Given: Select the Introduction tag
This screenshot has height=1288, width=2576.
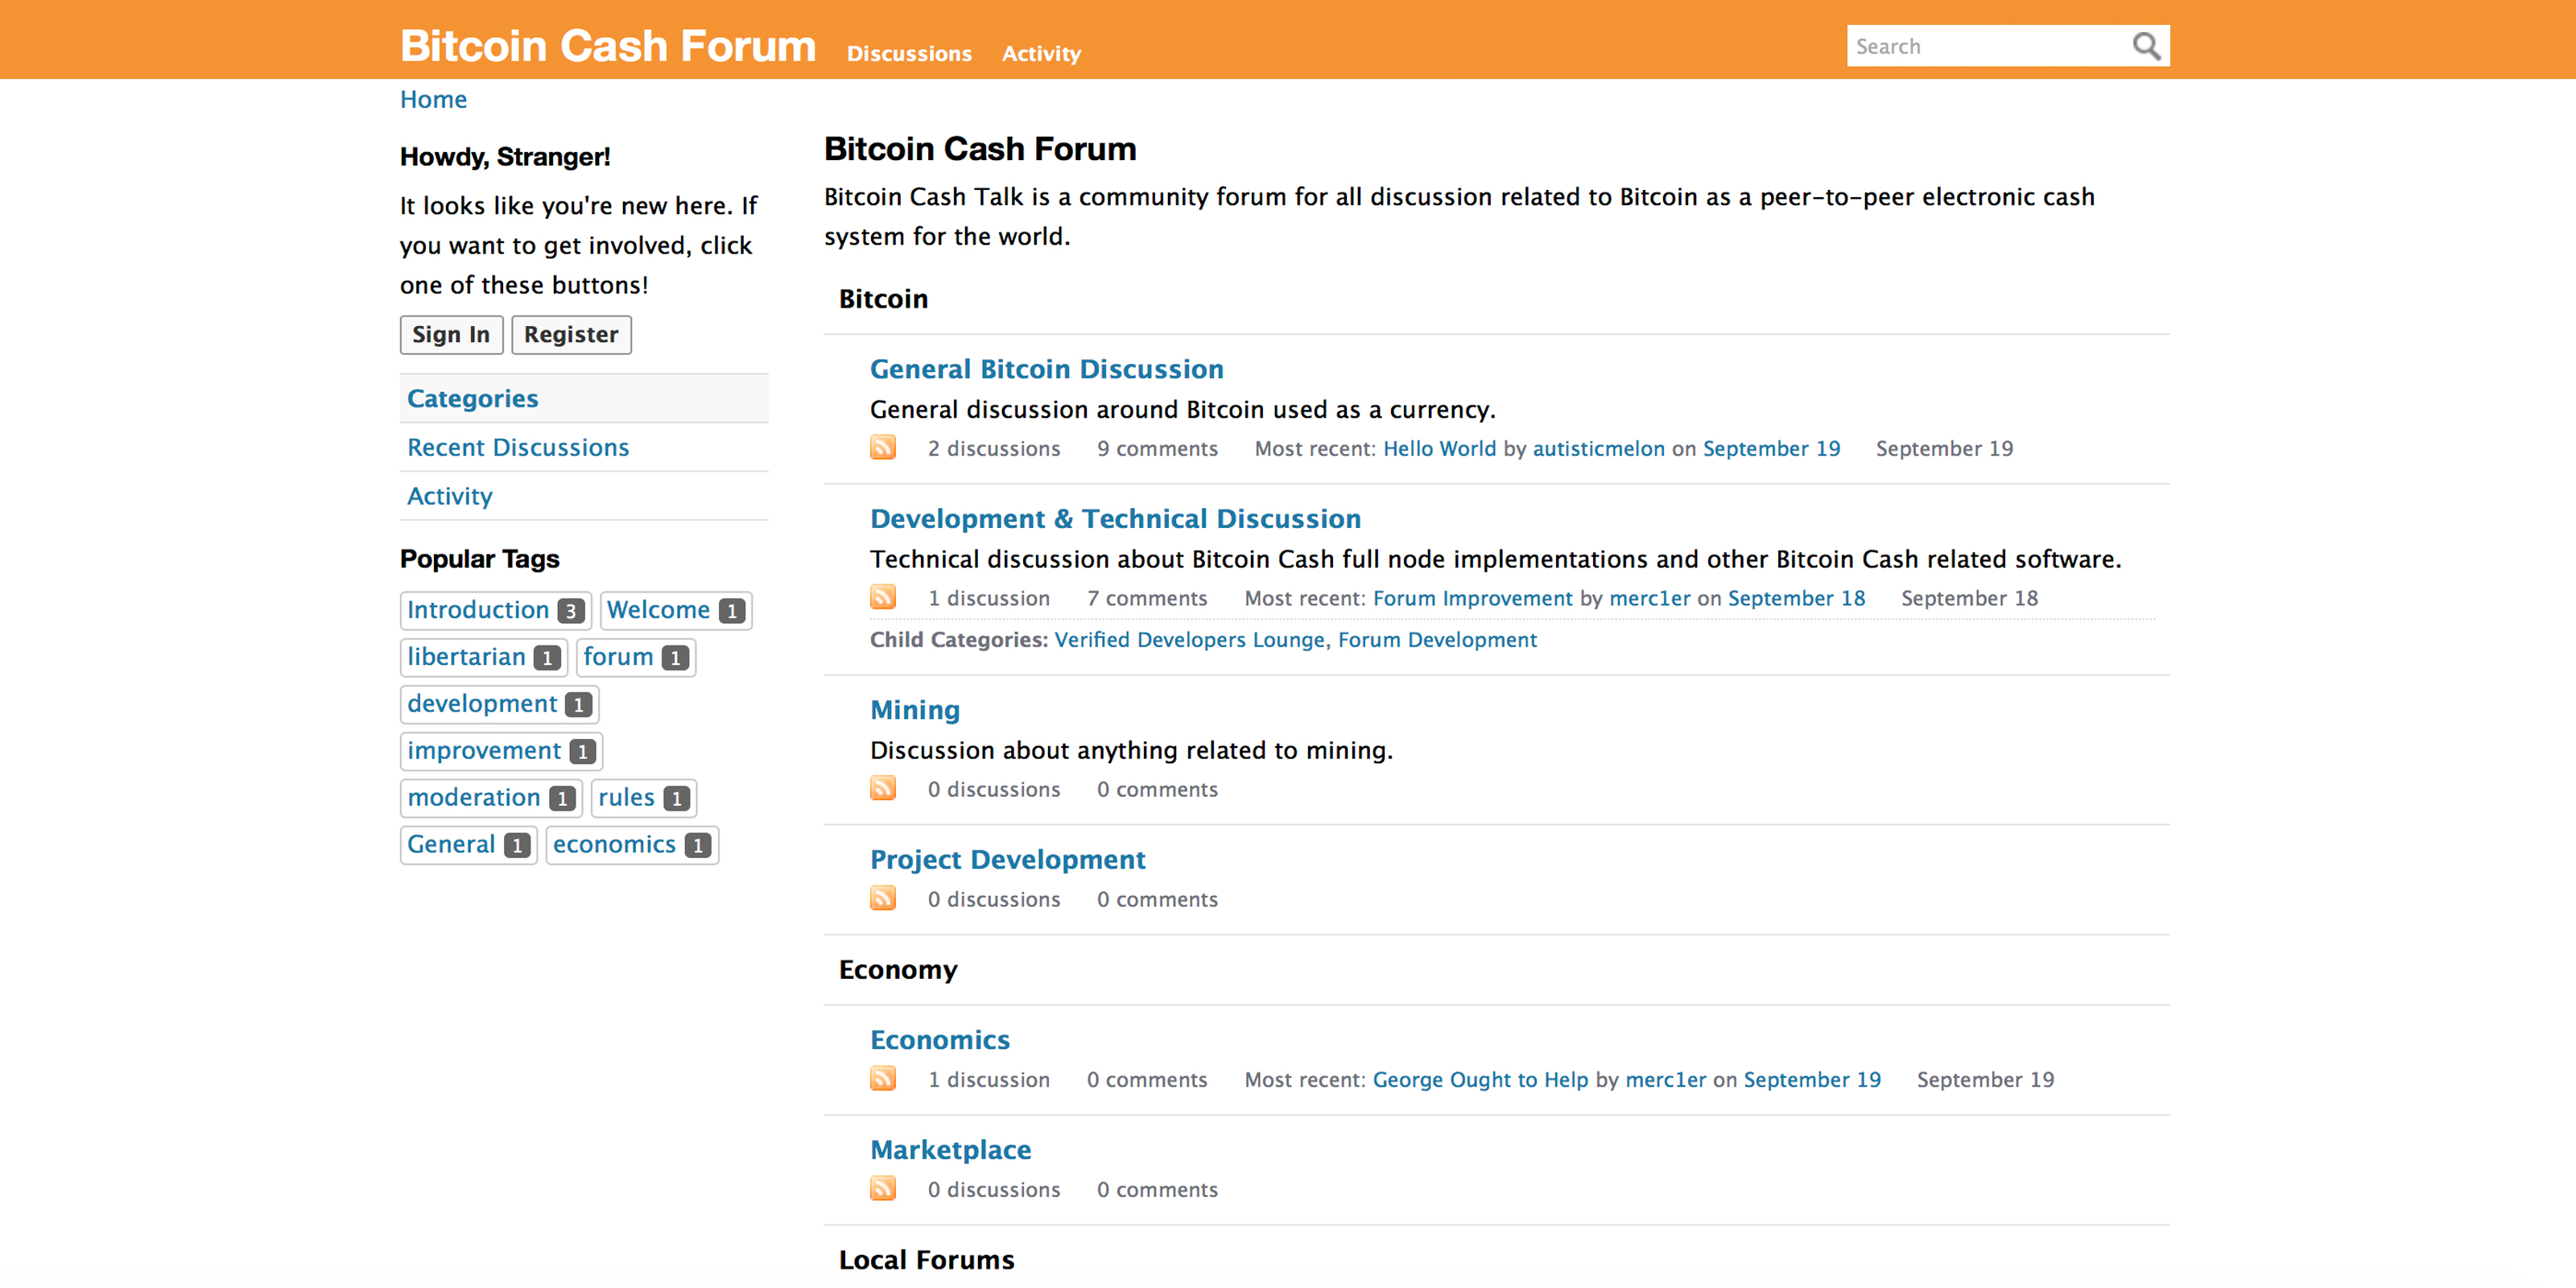Looking at the screenshot, I should click(480, 610).
